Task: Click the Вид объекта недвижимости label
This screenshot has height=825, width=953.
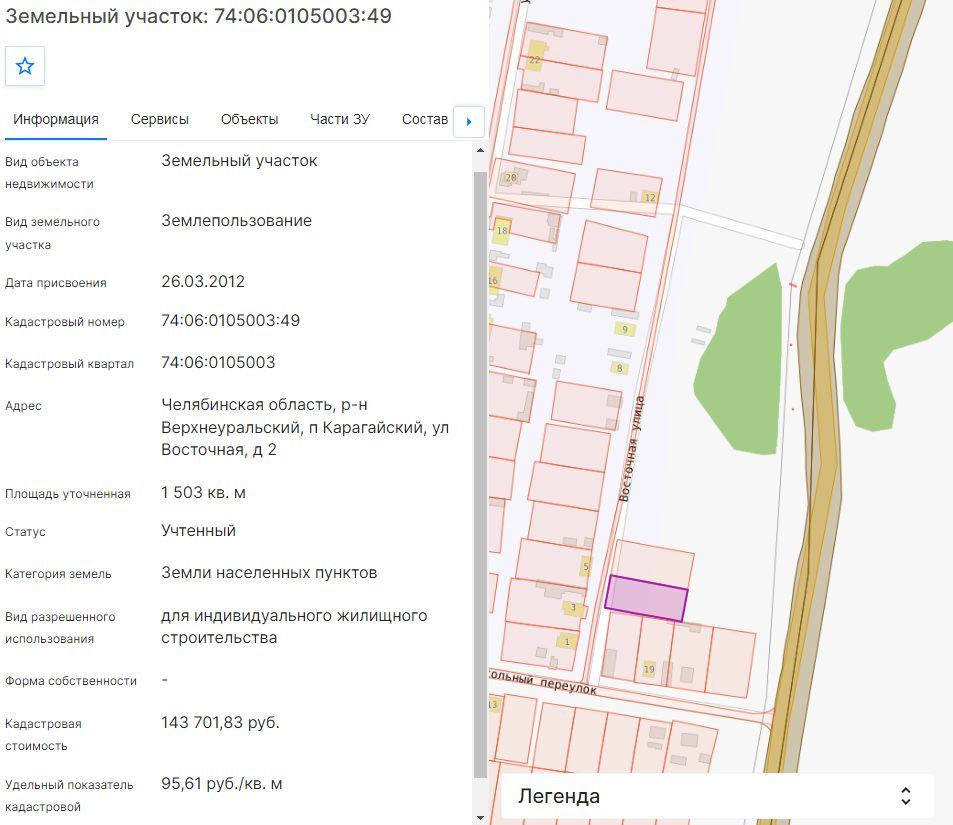Action: [49, 173]
